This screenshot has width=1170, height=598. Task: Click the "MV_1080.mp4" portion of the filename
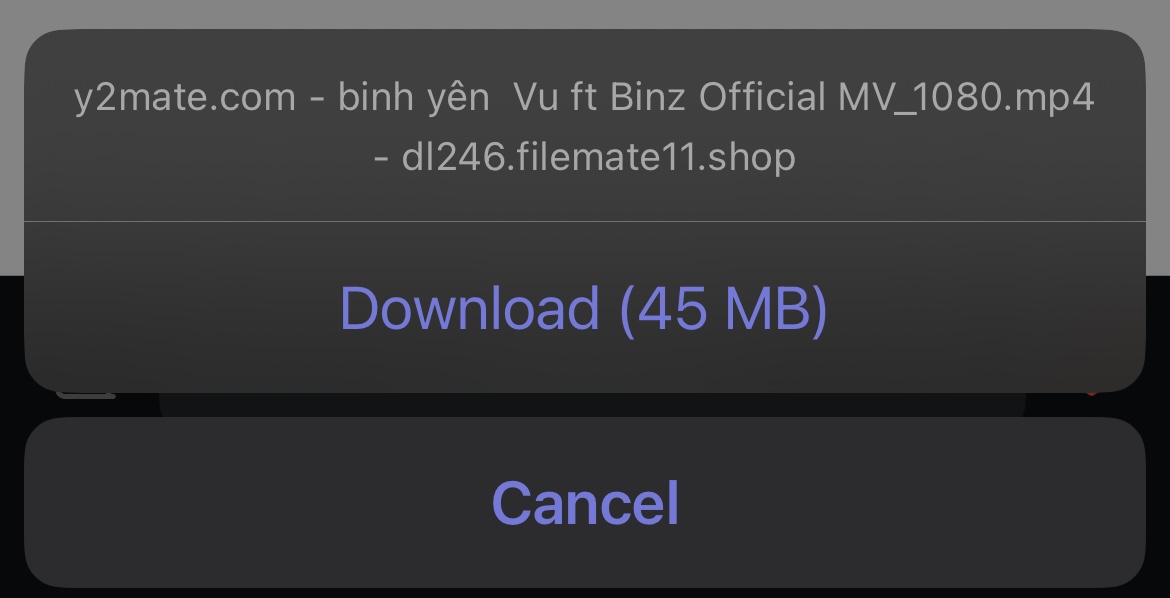point(966,98)
